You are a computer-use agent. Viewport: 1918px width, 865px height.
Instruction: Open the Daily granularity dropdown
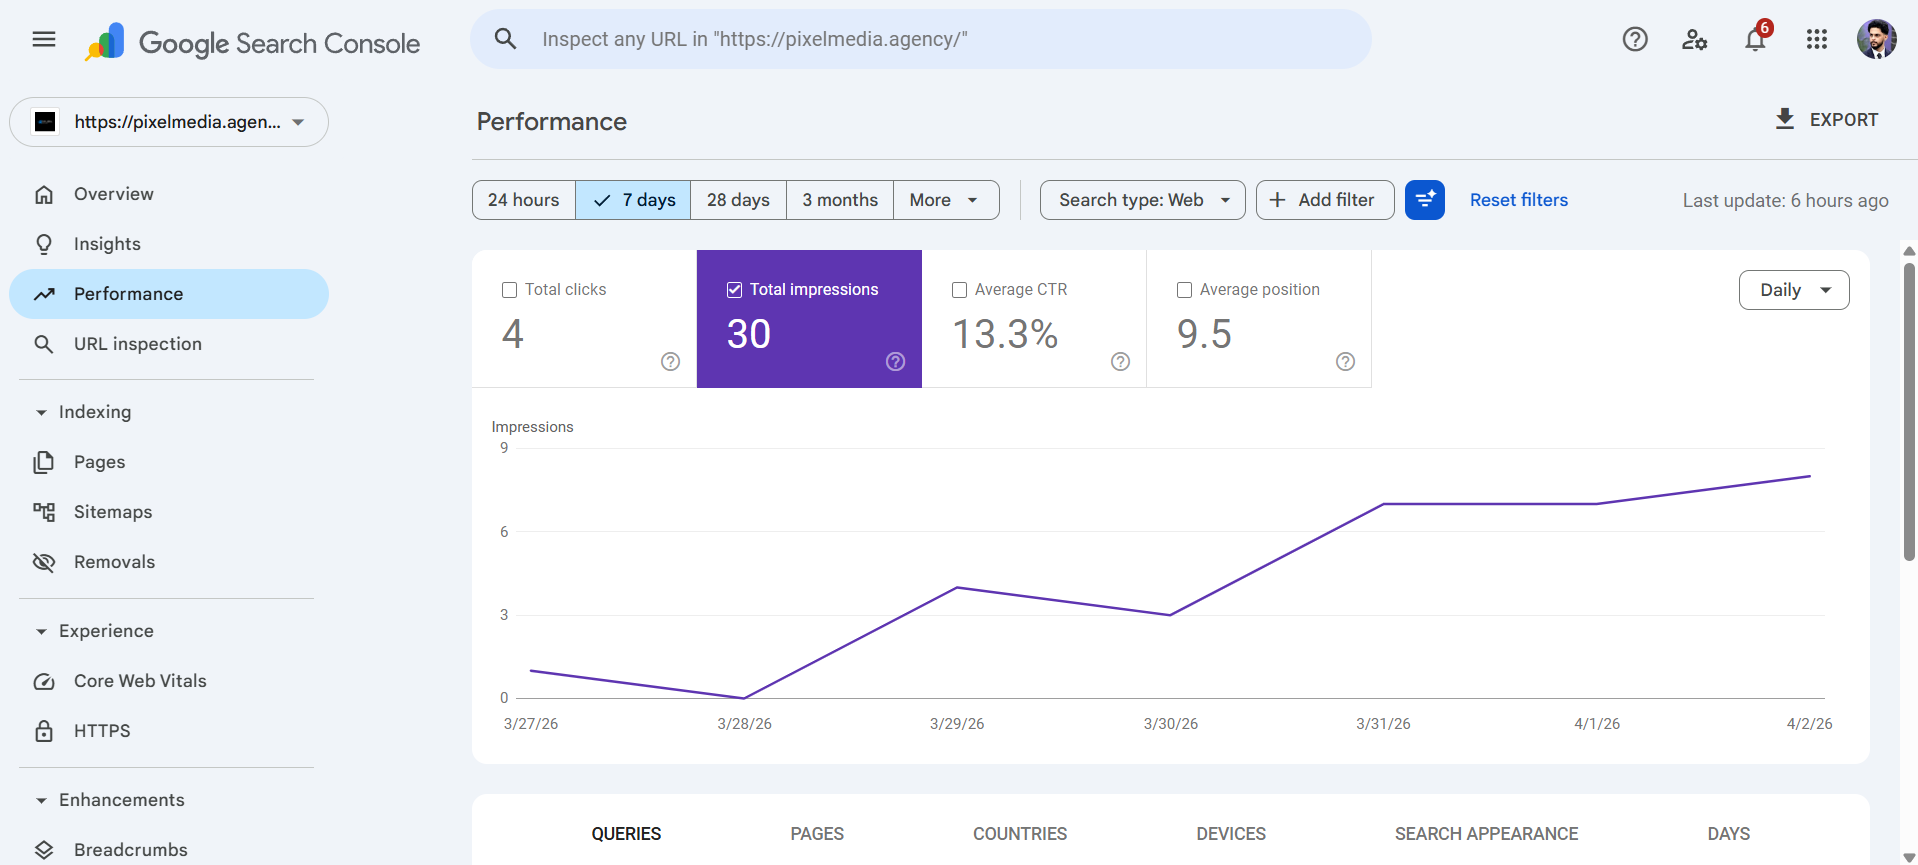1794,290
